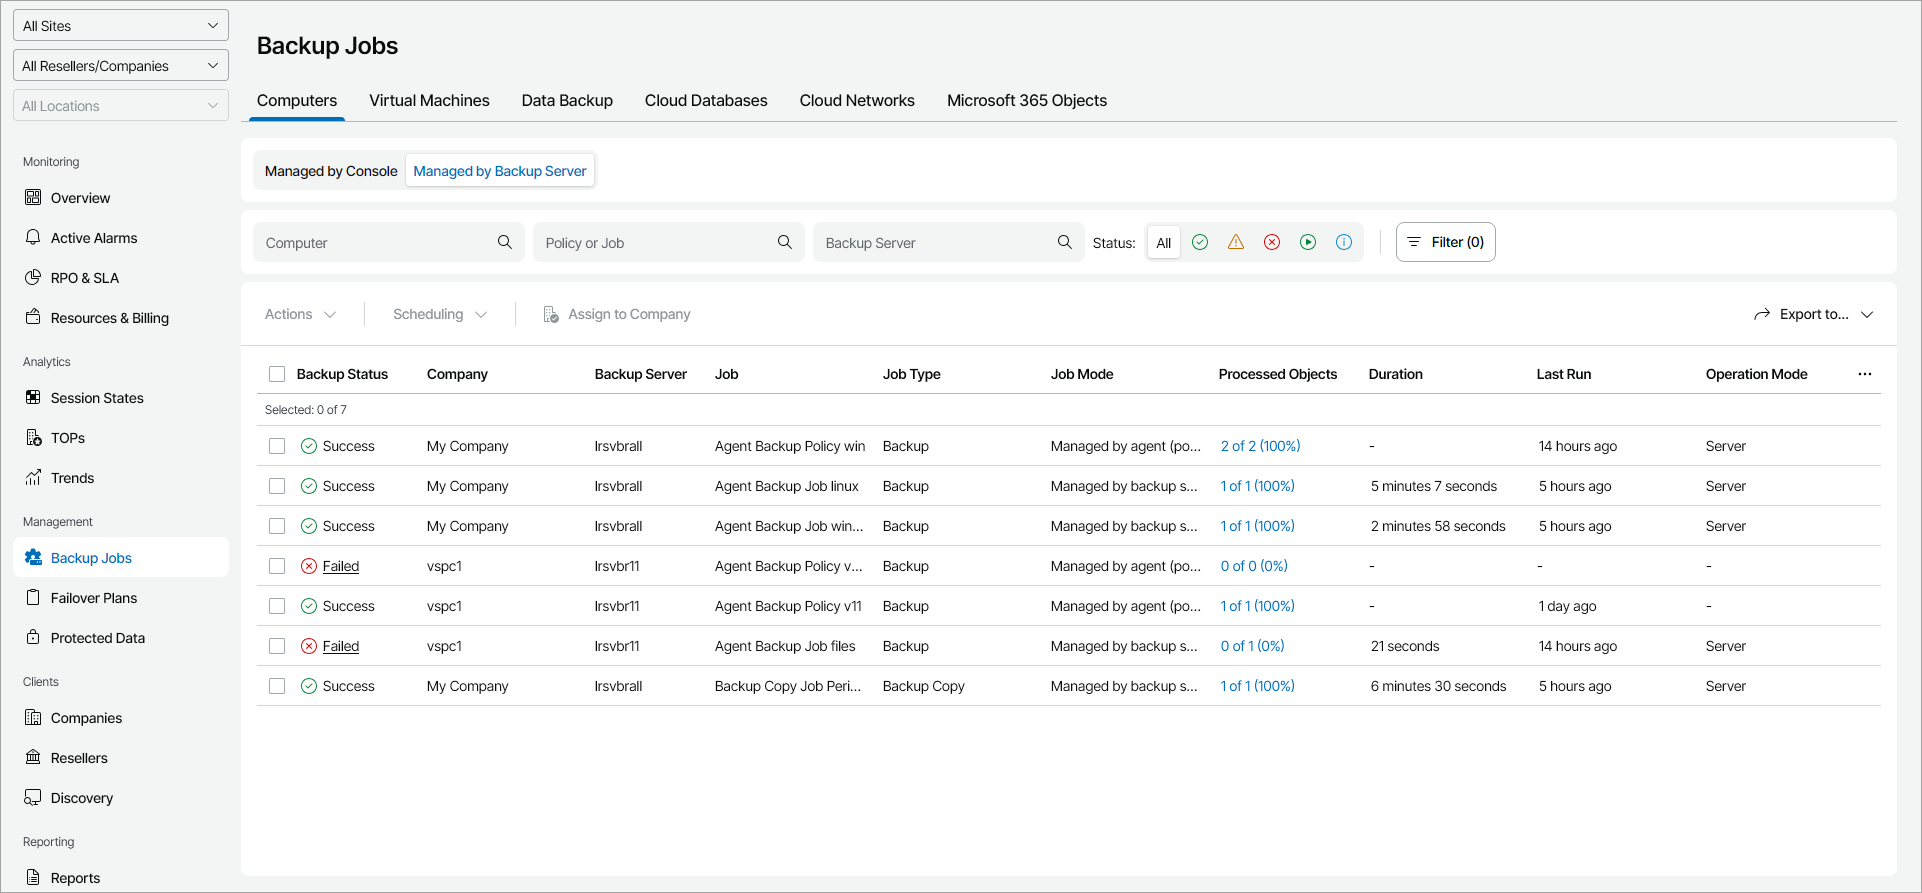1922x893 pixels.
Task: Expand the Export to menu
Action: coord(1813,314)
